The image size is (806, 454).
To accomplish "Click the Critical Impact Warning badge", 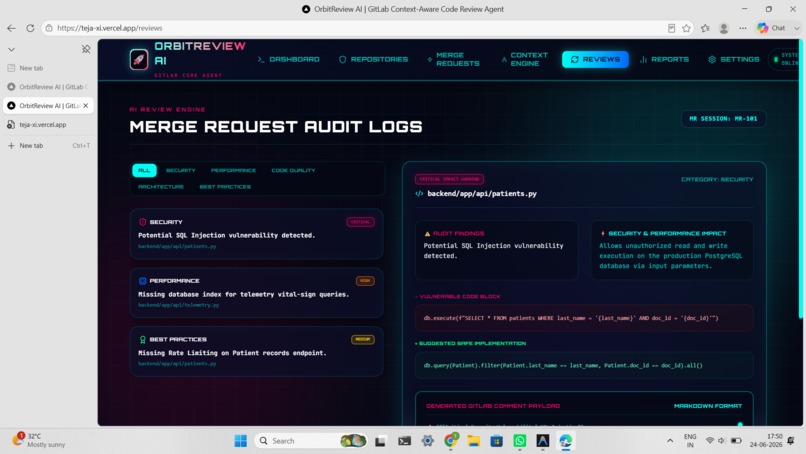I will pyautogui.click(x=449, y=179).
